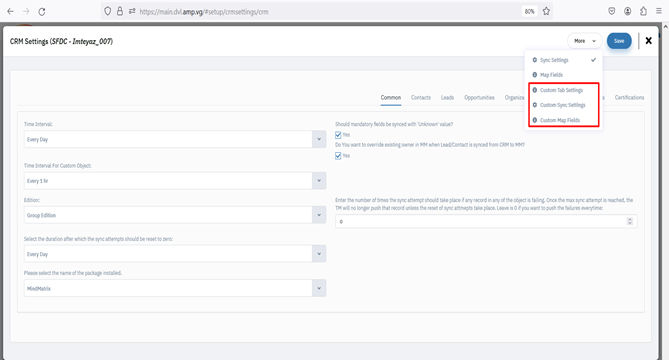Click the browser address bar URL
Viewport: 669px width, 360px height.
[204, 12]
